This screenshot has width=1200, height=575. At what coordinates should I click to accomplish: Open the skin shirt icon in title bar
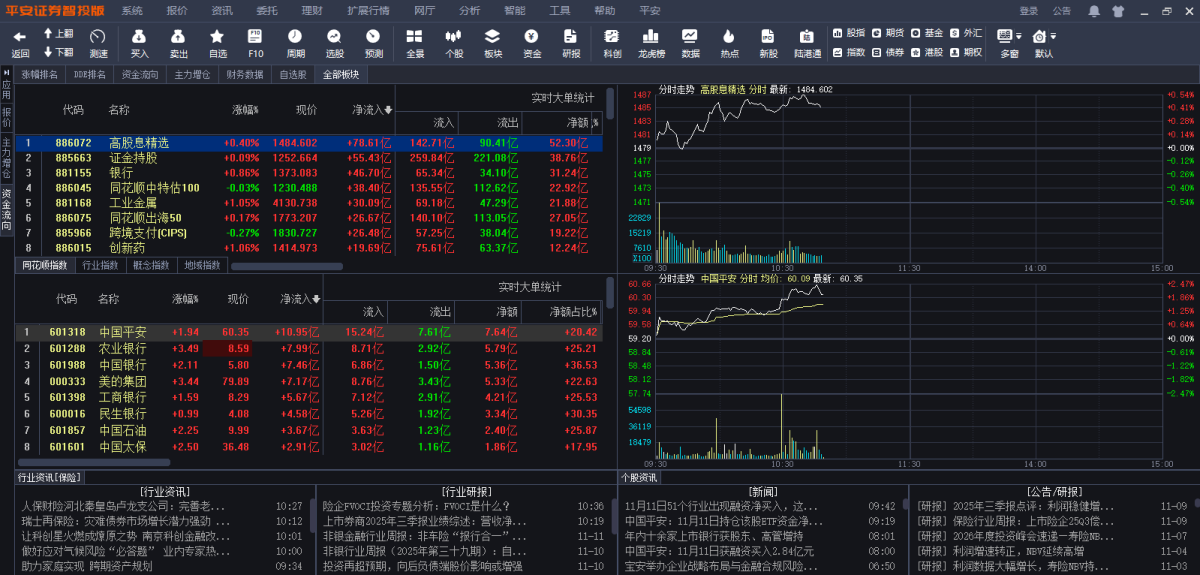tap(1116, 11)
